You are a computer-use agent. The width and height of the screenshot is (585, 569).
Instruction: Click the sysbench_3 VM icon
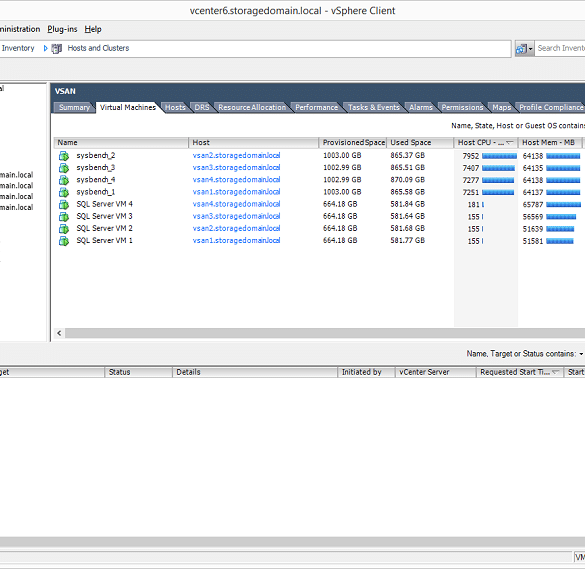64,168
